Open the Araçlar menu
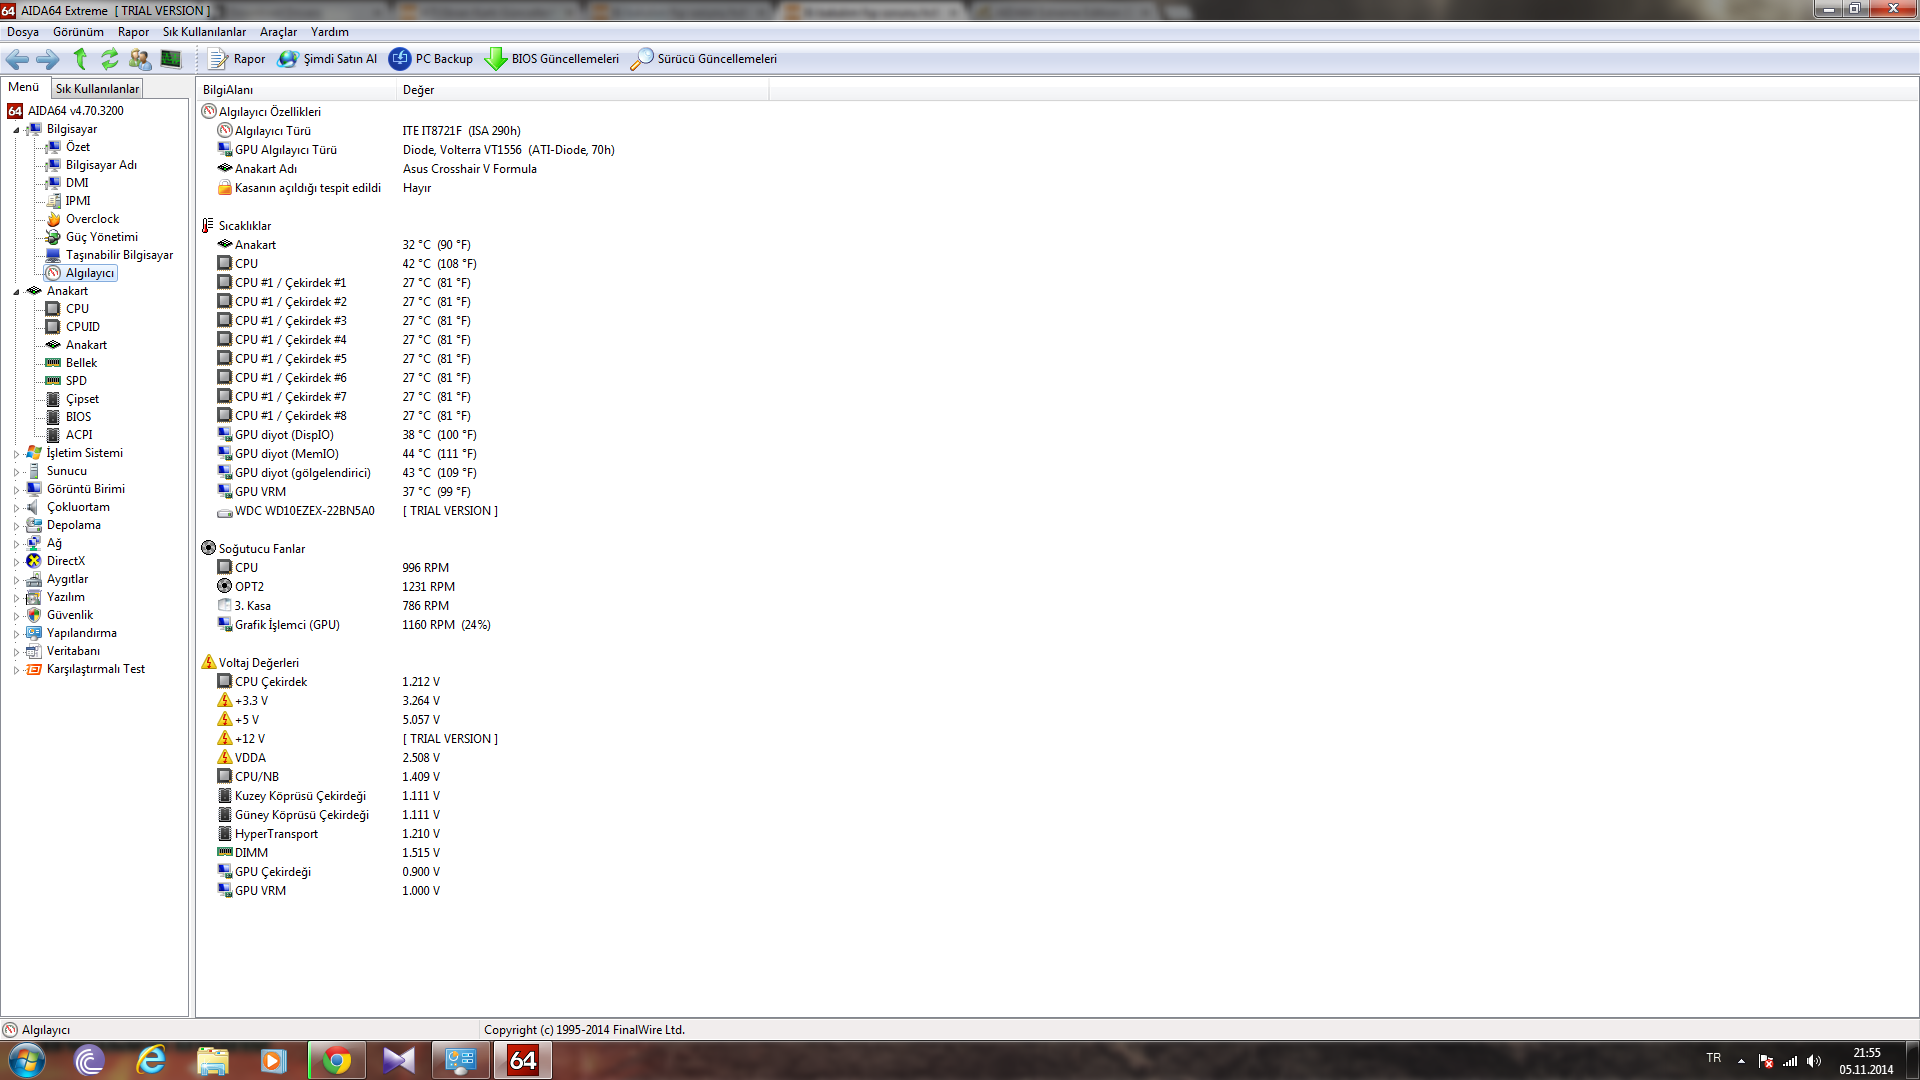Image resolution: width=1920 pixels, height=1080 pixels. [x=278, y=32]
